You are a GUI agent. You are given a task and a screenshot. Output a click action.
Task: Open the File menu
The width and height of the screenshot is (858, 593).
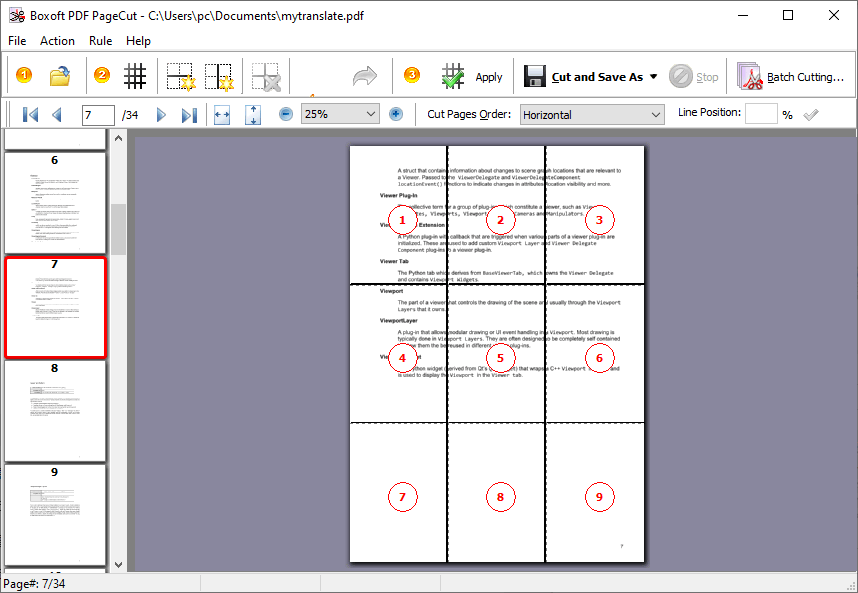(x=17, y=41)
